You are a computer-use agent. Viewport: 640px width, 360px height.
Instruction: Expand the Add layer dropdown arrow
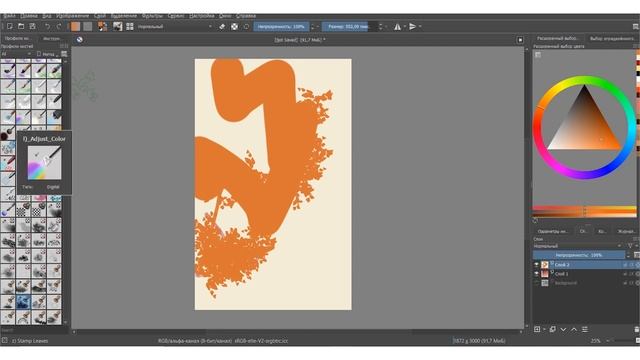[x=544, y=329]
